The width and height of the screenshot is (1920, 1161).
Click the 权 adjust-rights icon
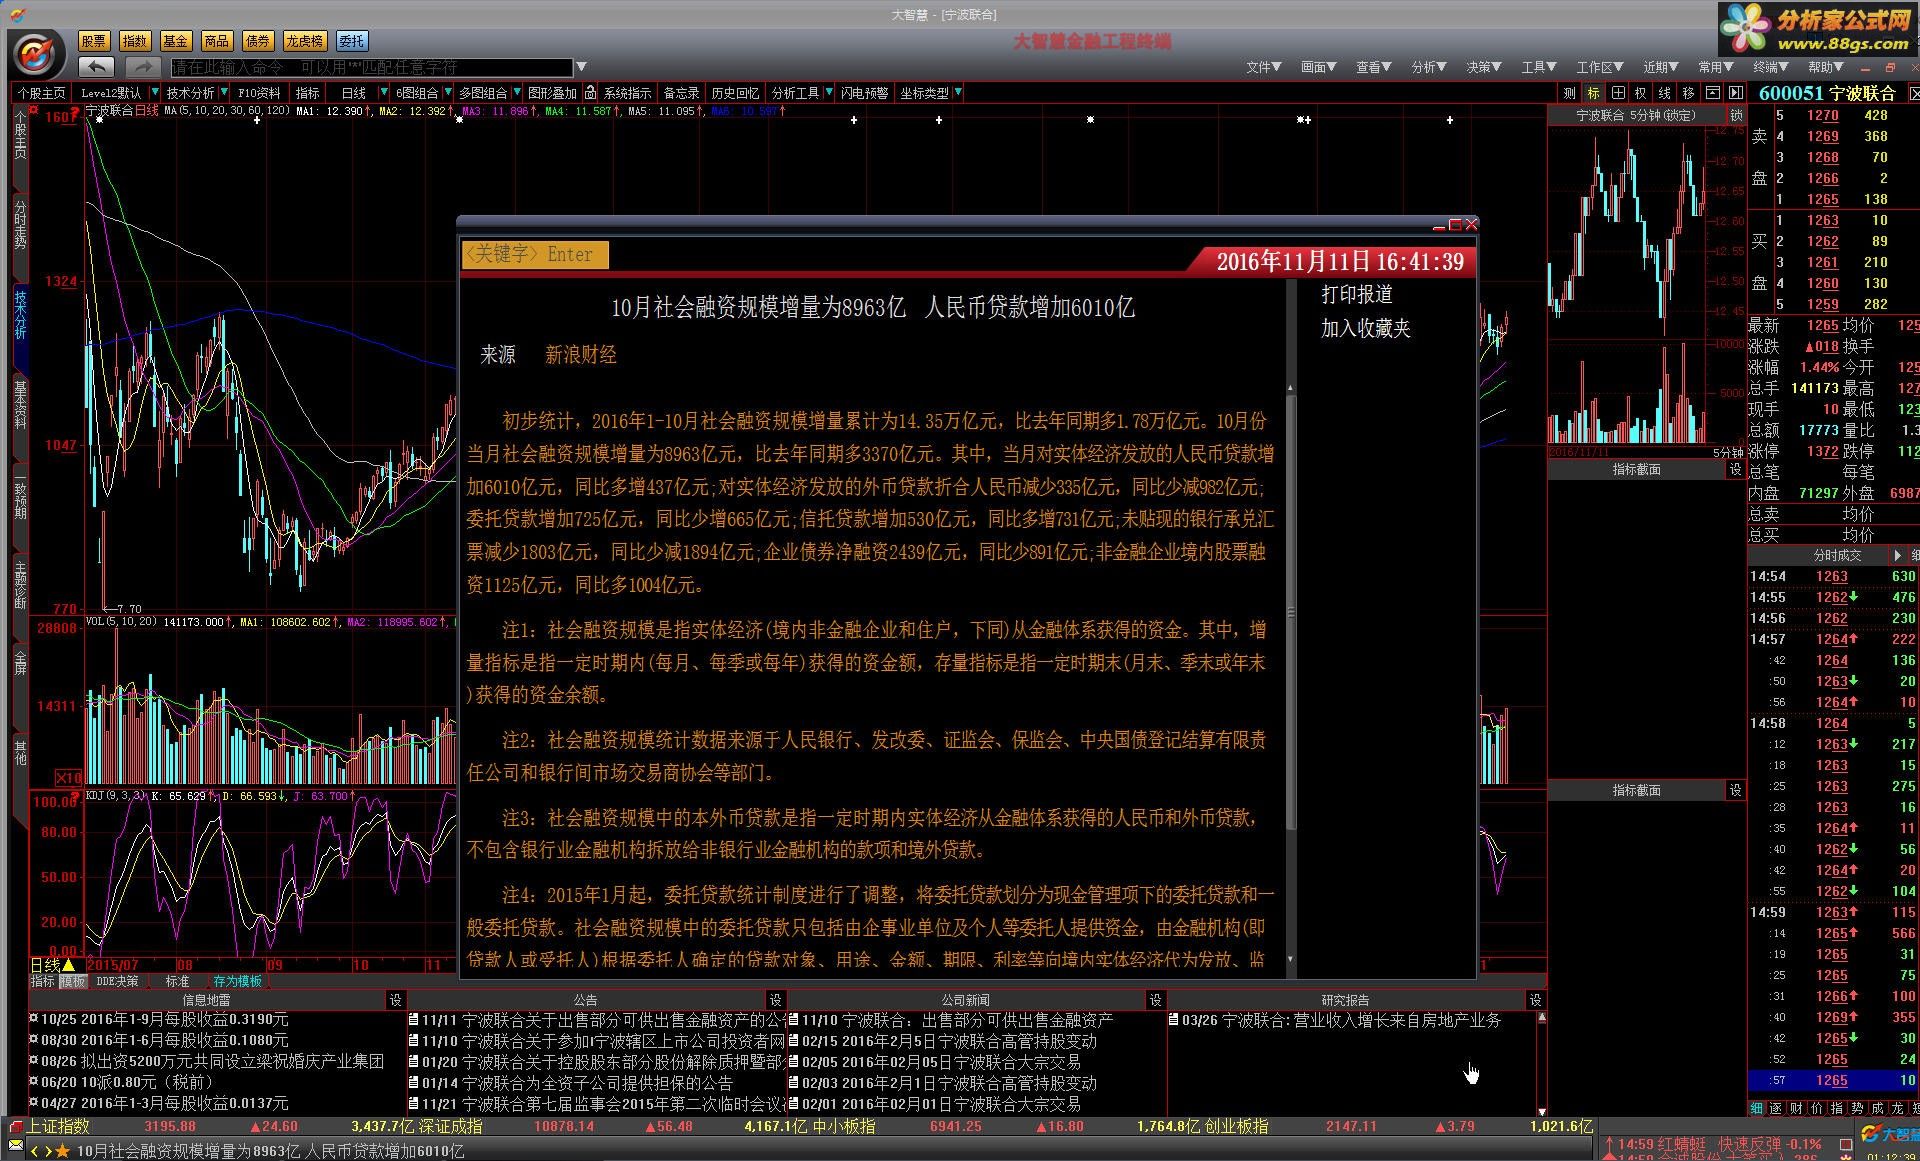click(1641, 93)
